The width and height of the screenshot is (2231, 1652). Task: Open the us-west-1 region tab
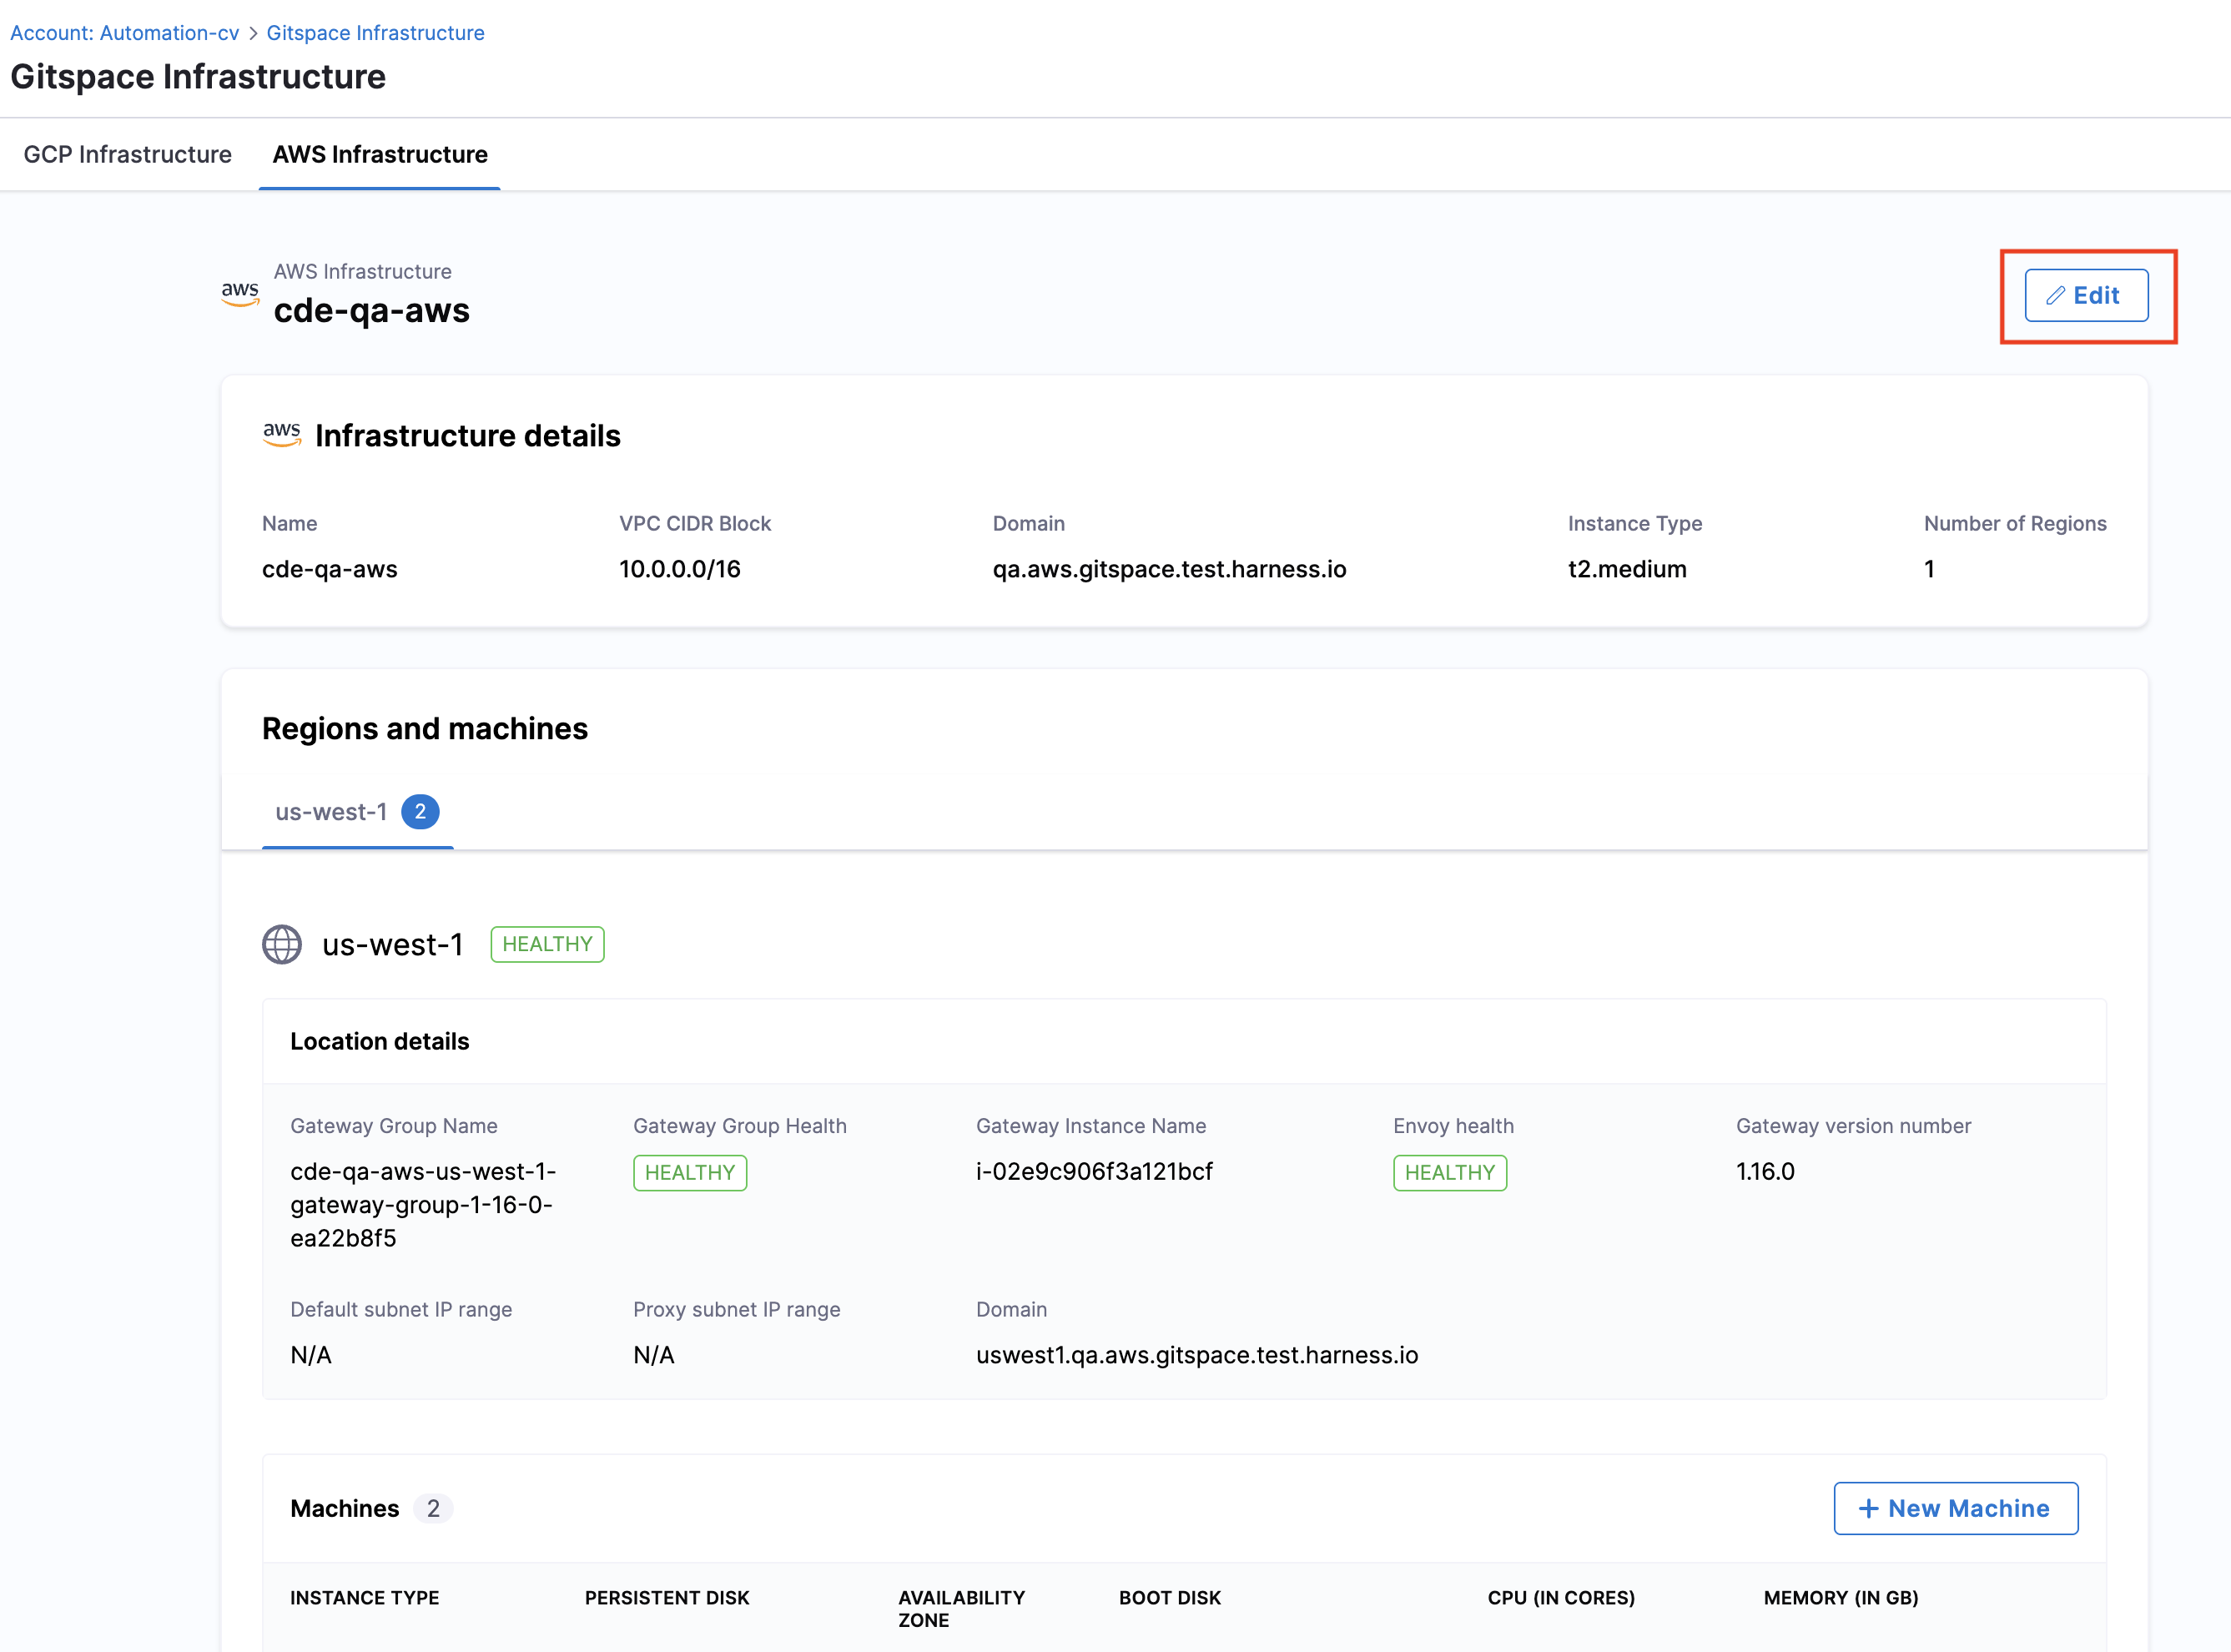click(x=331, y=811)
